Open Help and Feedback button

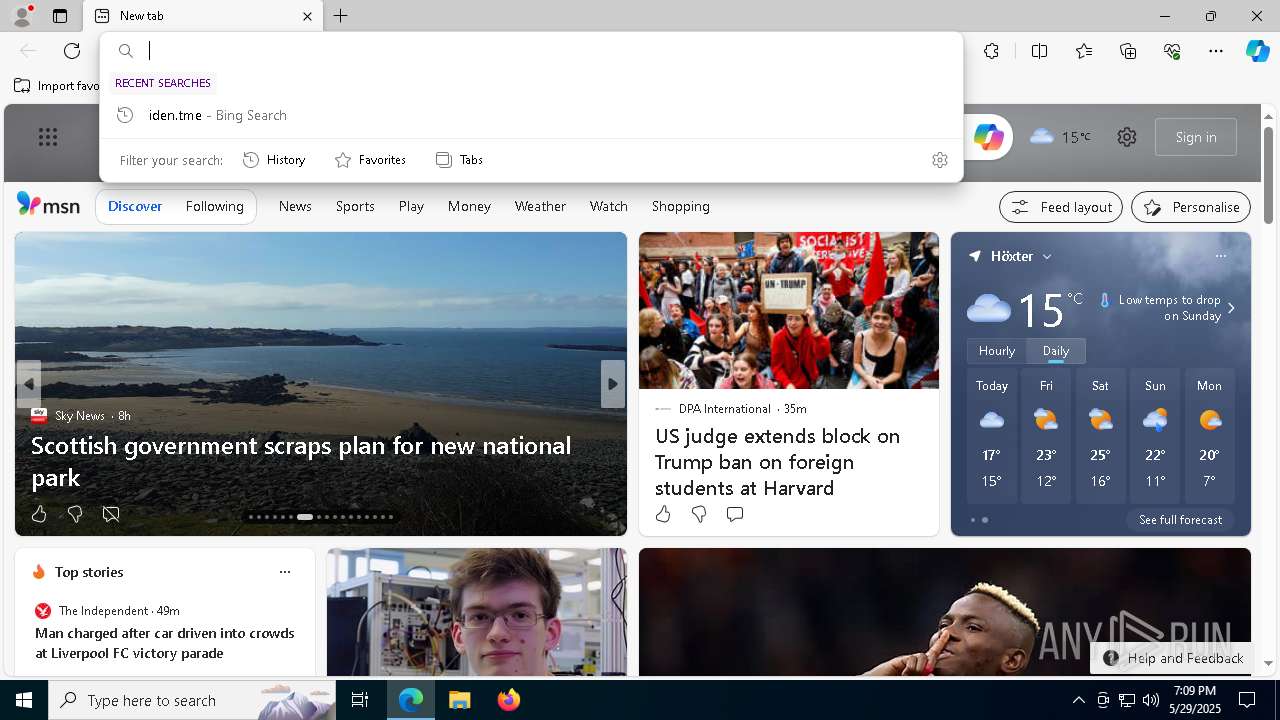pos(1174,658)
